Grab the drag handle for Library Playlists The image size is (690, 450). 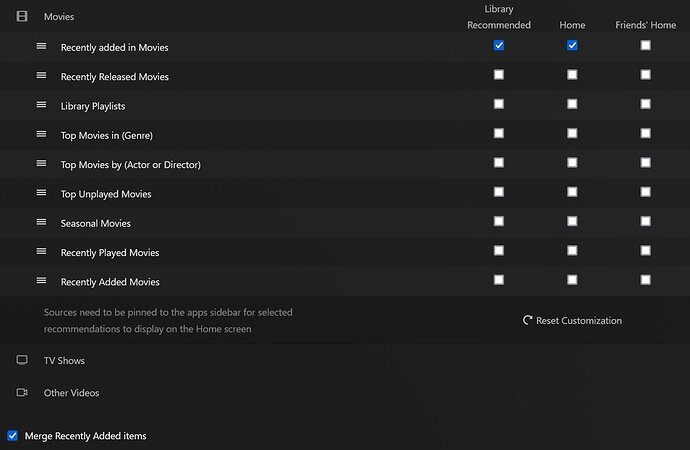(41, 105)
